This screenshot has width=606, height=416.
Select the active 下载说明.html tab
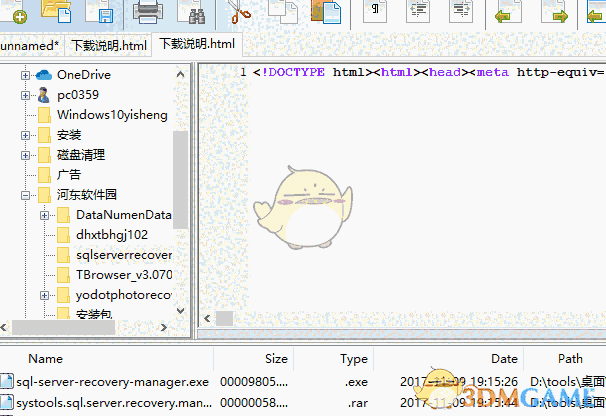[197, 44]
